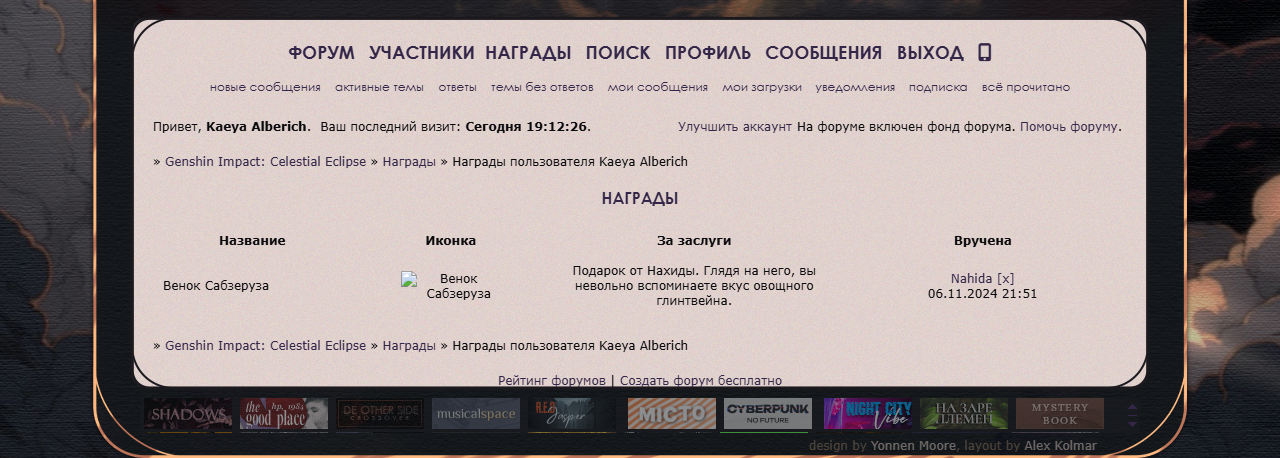Click the Подарок от Нахиды description text
The height and width of the screenshot is (458, 1280).
click(694, 286)
